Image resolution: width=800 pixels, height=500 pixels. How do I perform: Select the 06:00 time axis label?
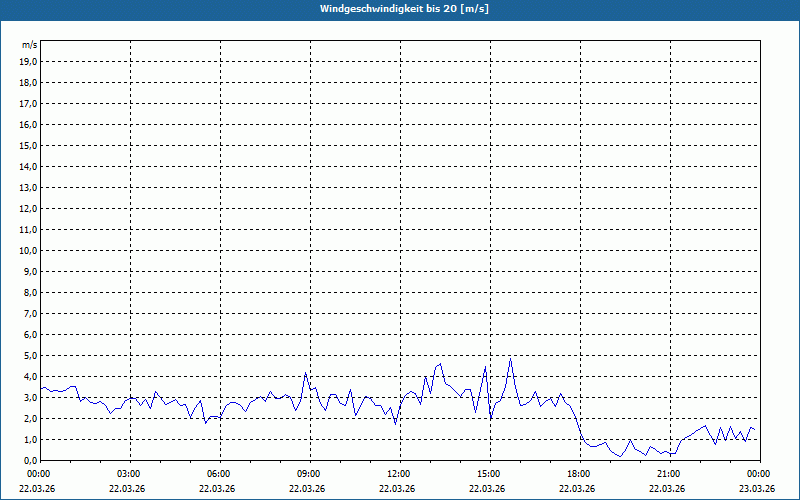coord(219,473)
